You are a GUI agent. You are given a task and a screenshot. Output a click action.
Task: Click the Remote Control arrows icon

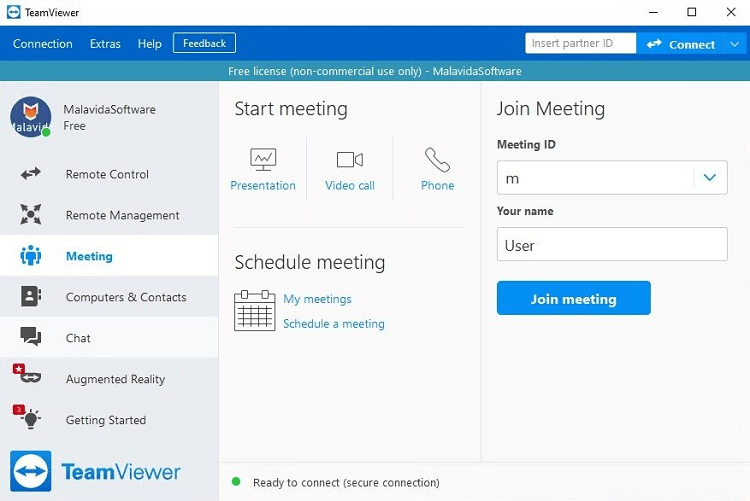click(31, 174)
